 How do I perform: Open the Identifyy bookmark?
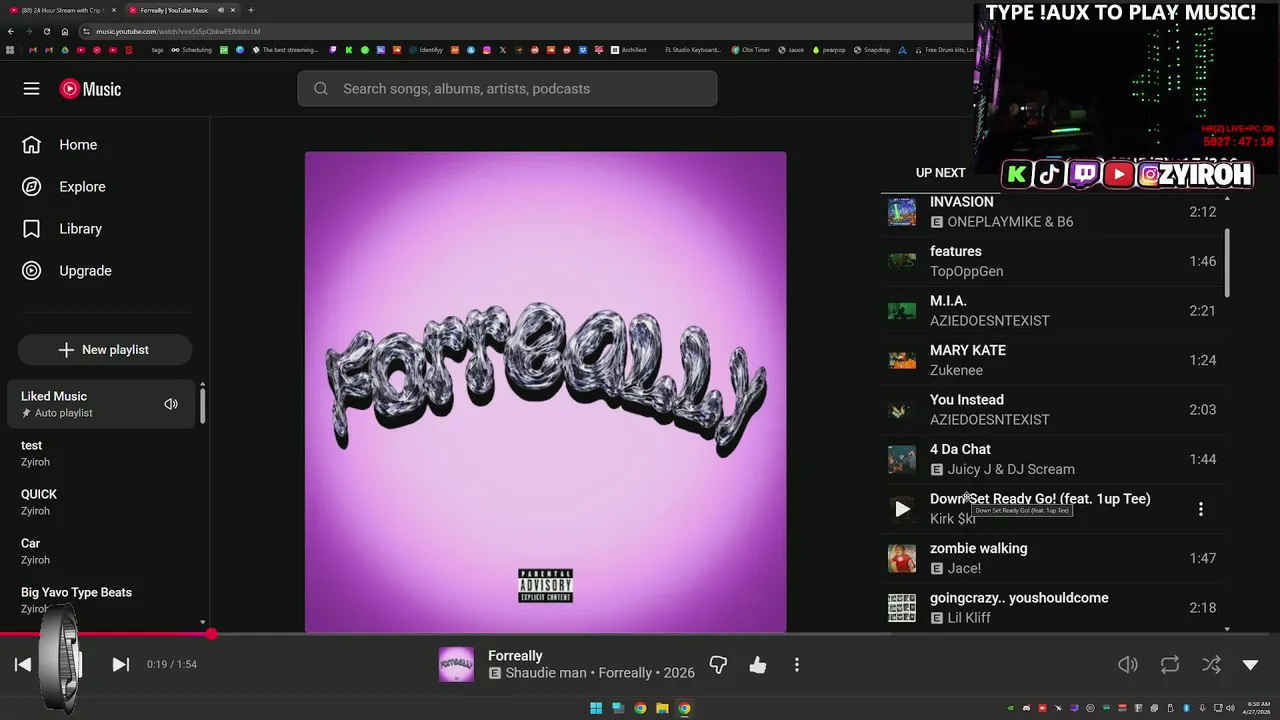point(426,49)
